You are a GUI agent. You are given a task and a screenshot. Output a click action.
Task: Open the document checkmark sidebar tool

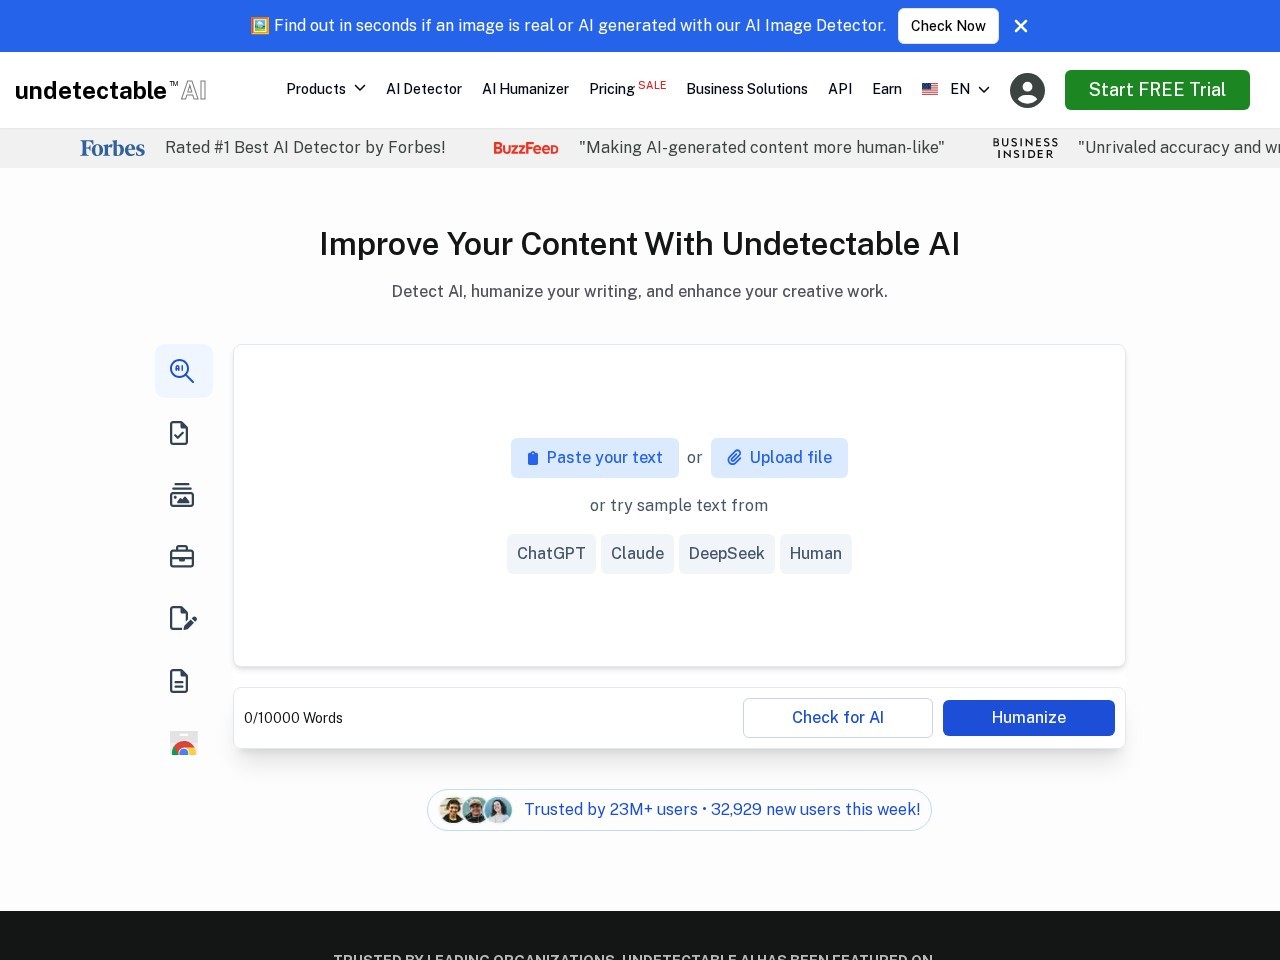click(x=179, y=433)
